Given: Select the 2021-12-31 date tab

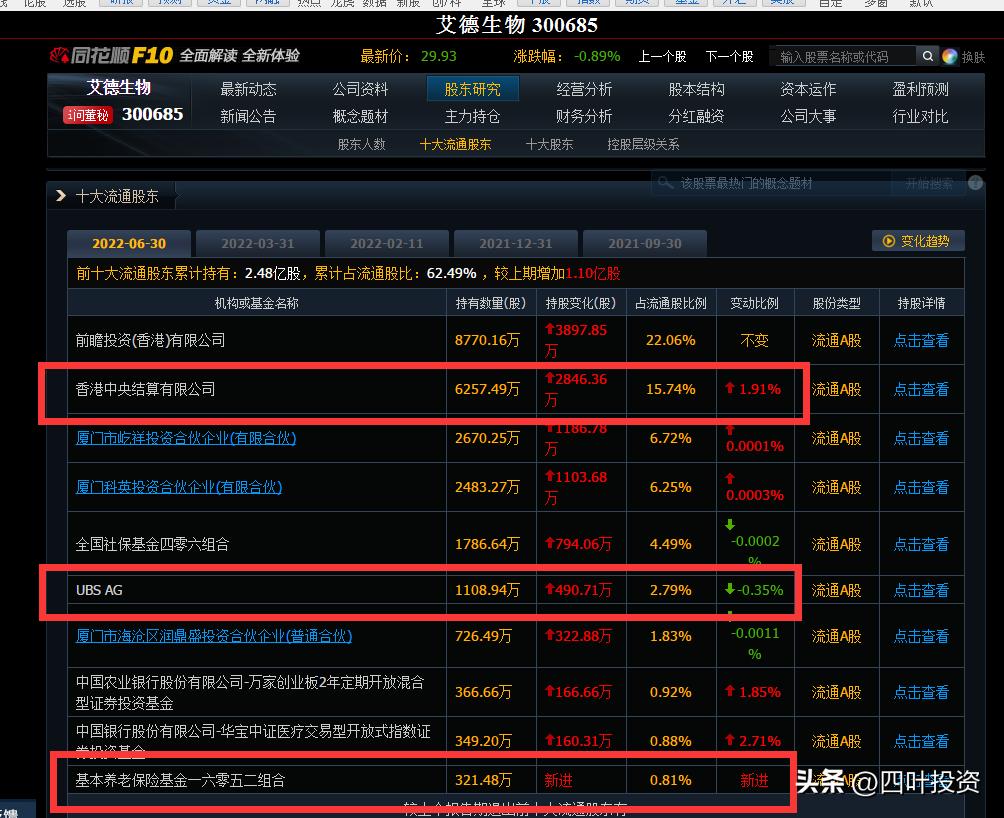Looking at the screenshot, I should point(515,243).
